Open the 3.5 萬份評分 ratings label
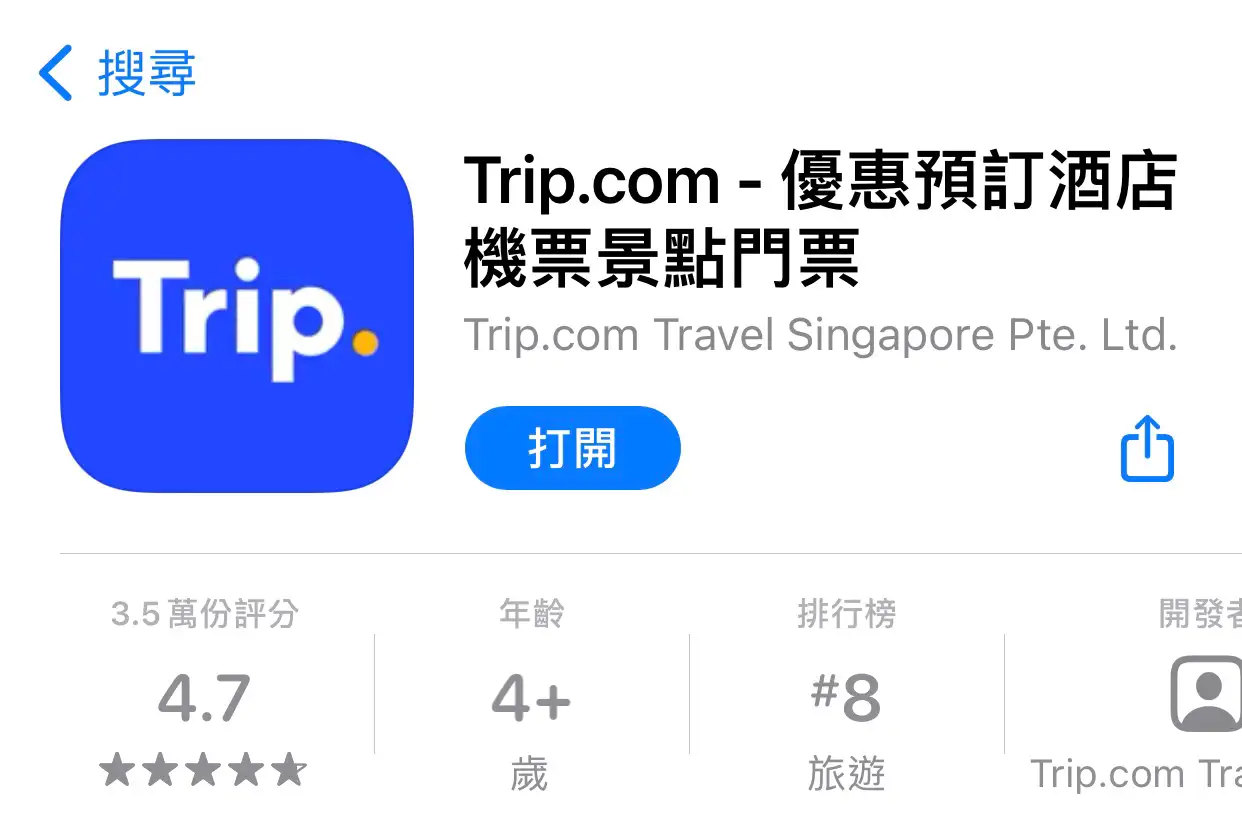1242x824 pixels. tap(204, 613)
